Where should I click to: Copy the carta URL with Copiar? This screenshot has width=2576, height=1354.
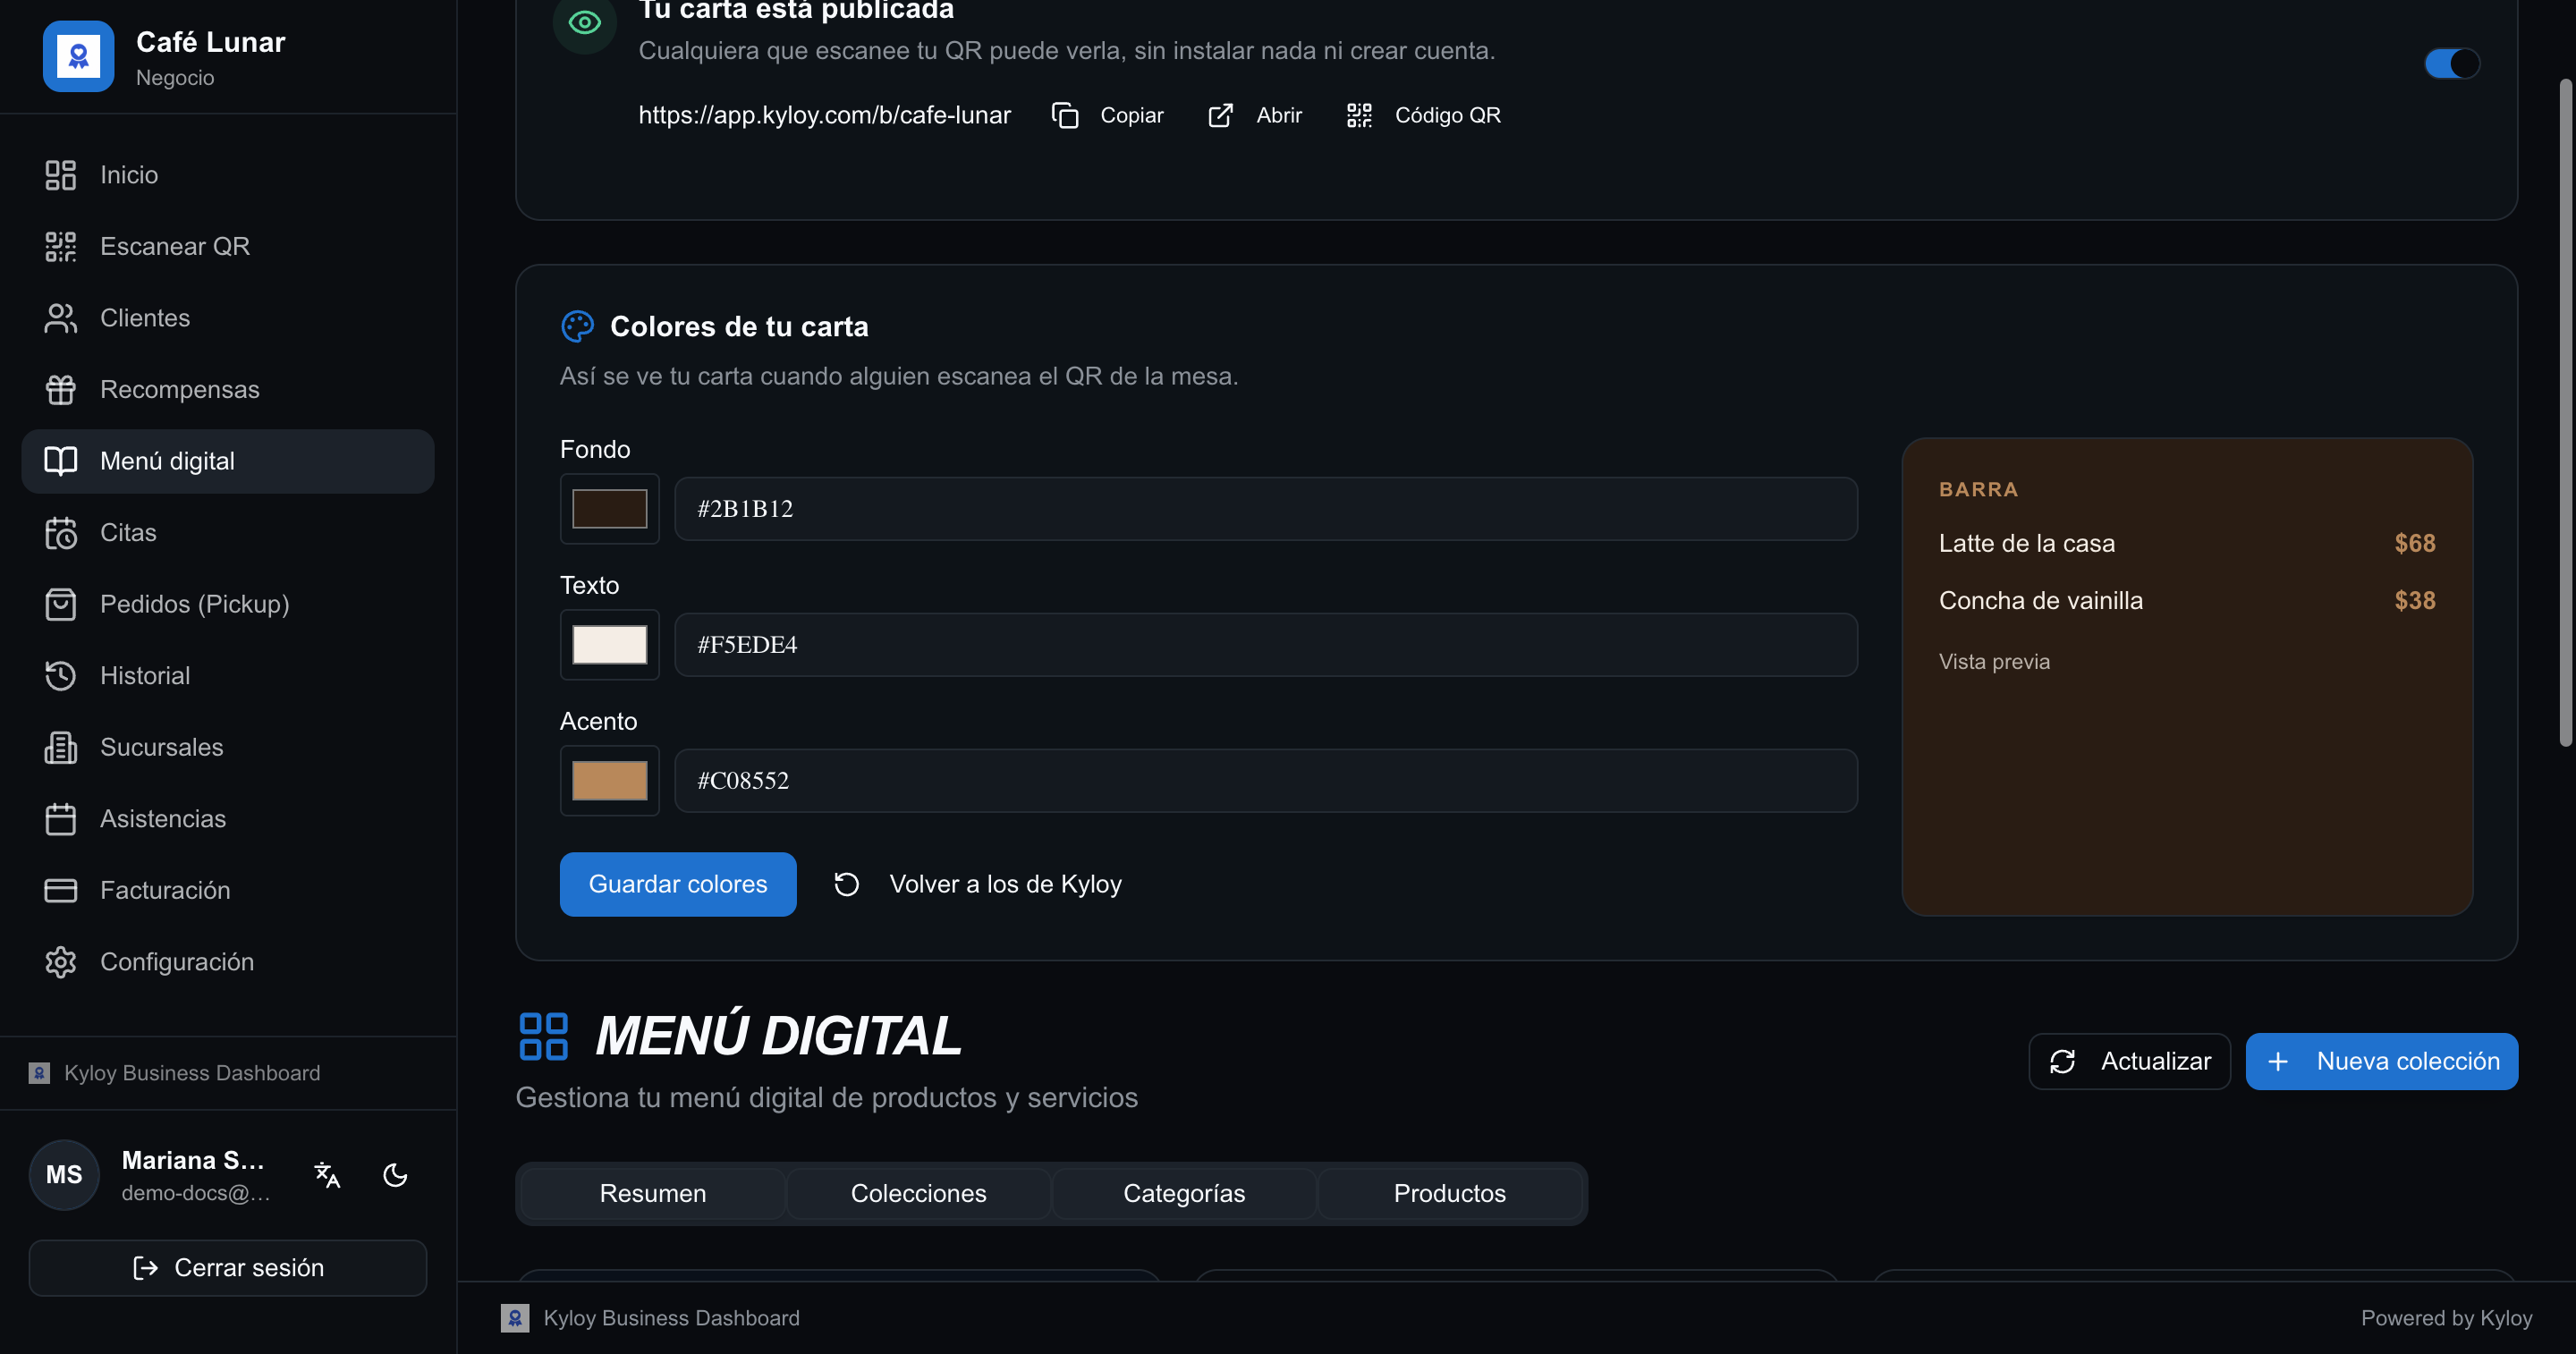1108,116
